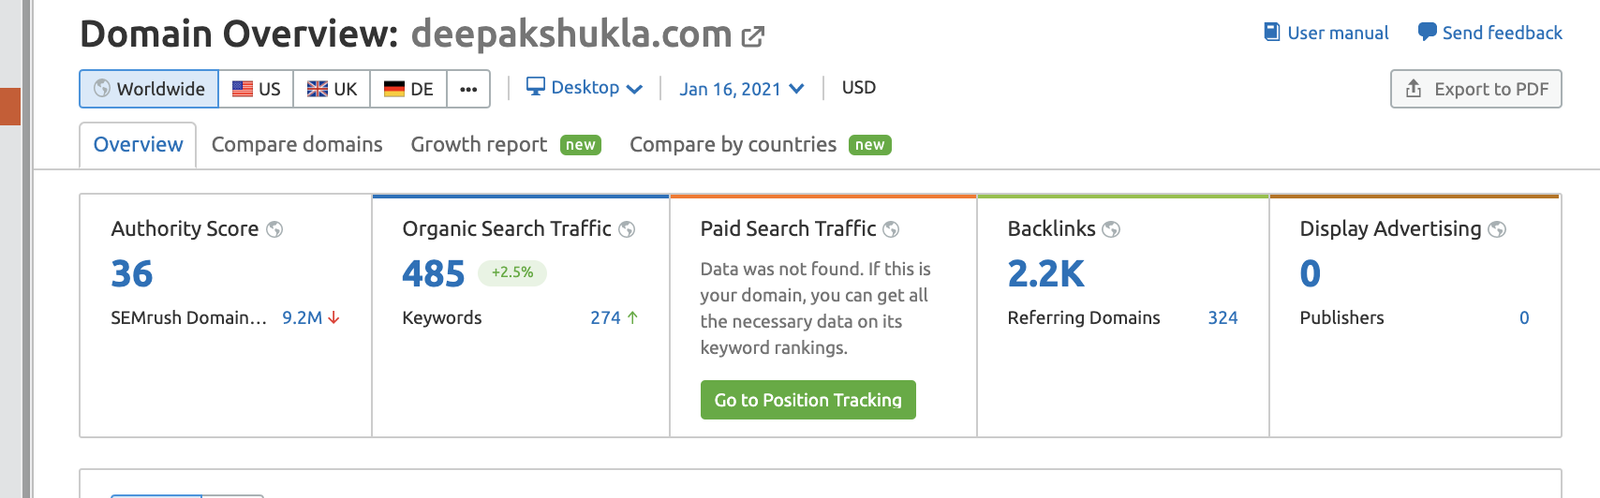Screen dimensions: 1600x498
Task: Click the globe icon next to Authority Score
Action: point(274,229)
